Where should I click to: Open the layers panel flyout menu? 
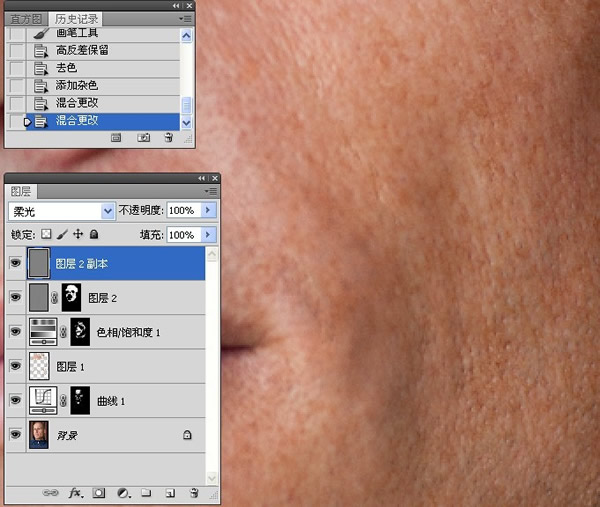click(211, 190)
